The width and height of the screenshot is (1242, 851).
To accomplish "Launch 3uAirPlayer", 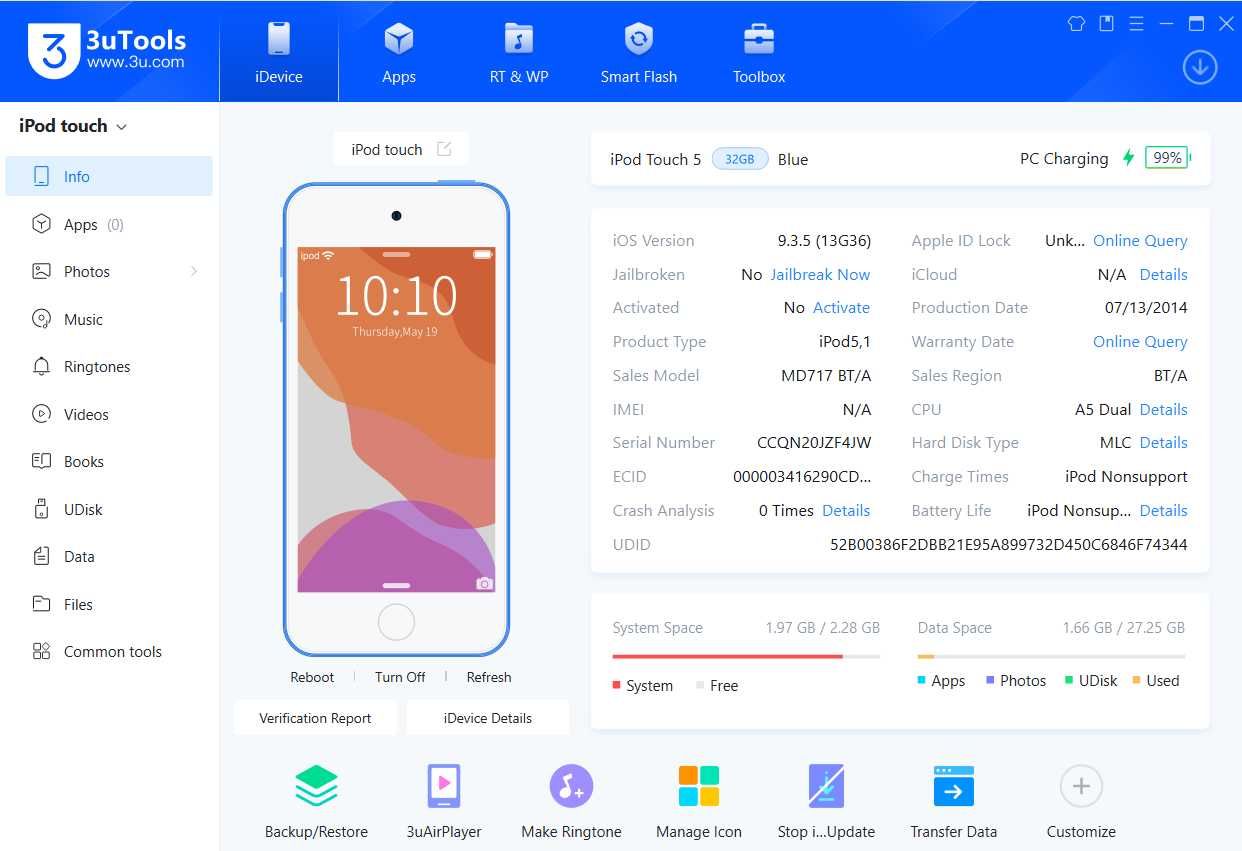I will (x=444, y=800).
